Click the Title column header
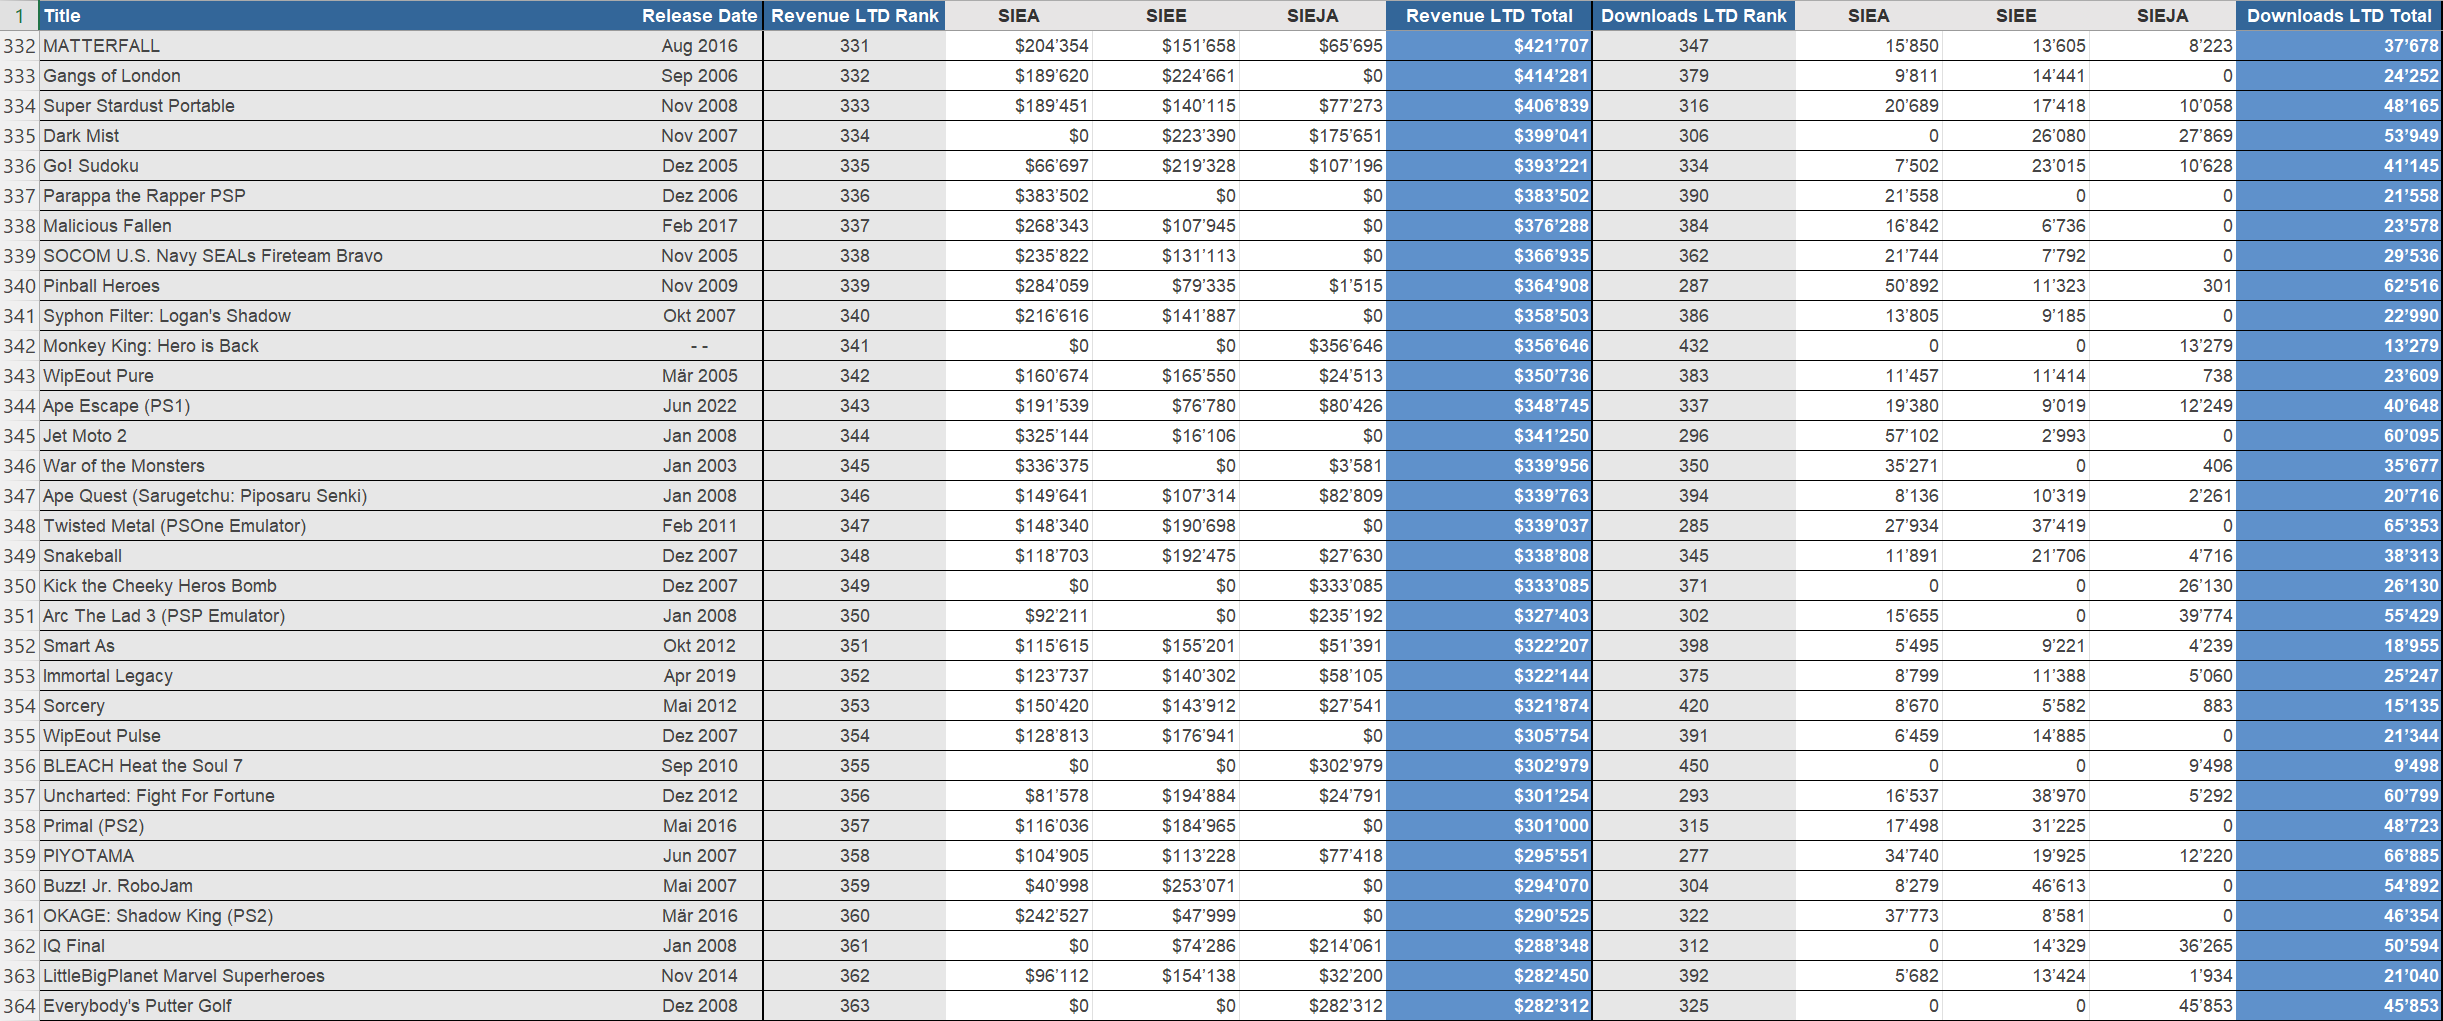 click(62, 16)
